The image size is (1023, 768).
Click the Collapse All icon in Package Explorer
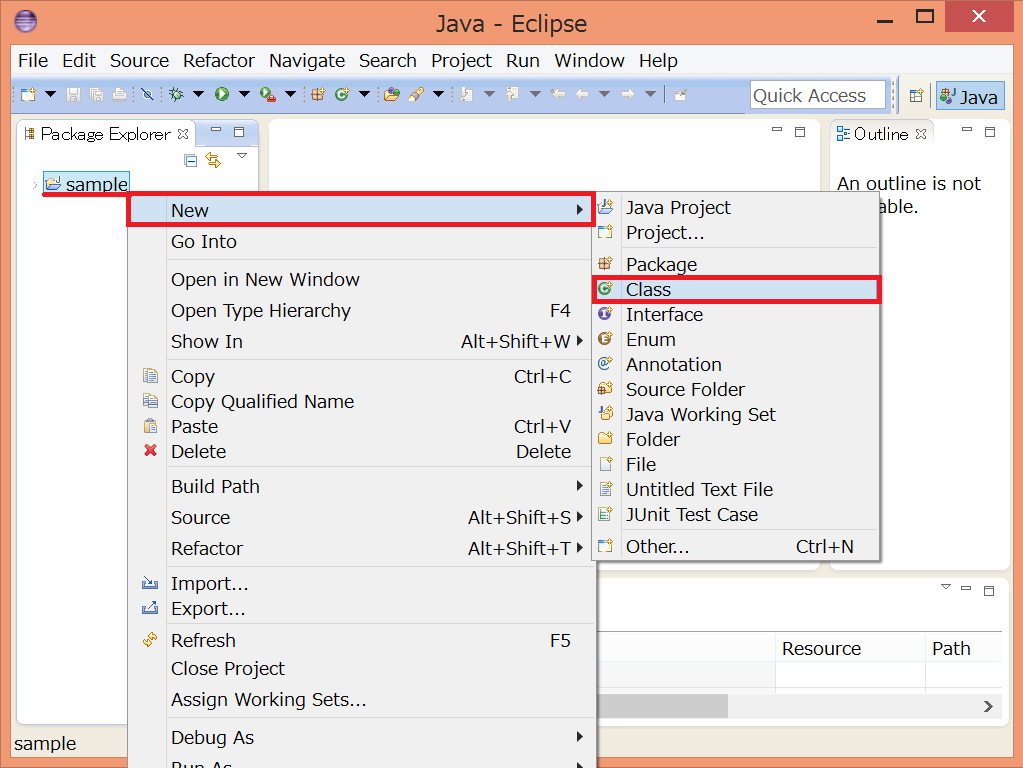(191, 161)
